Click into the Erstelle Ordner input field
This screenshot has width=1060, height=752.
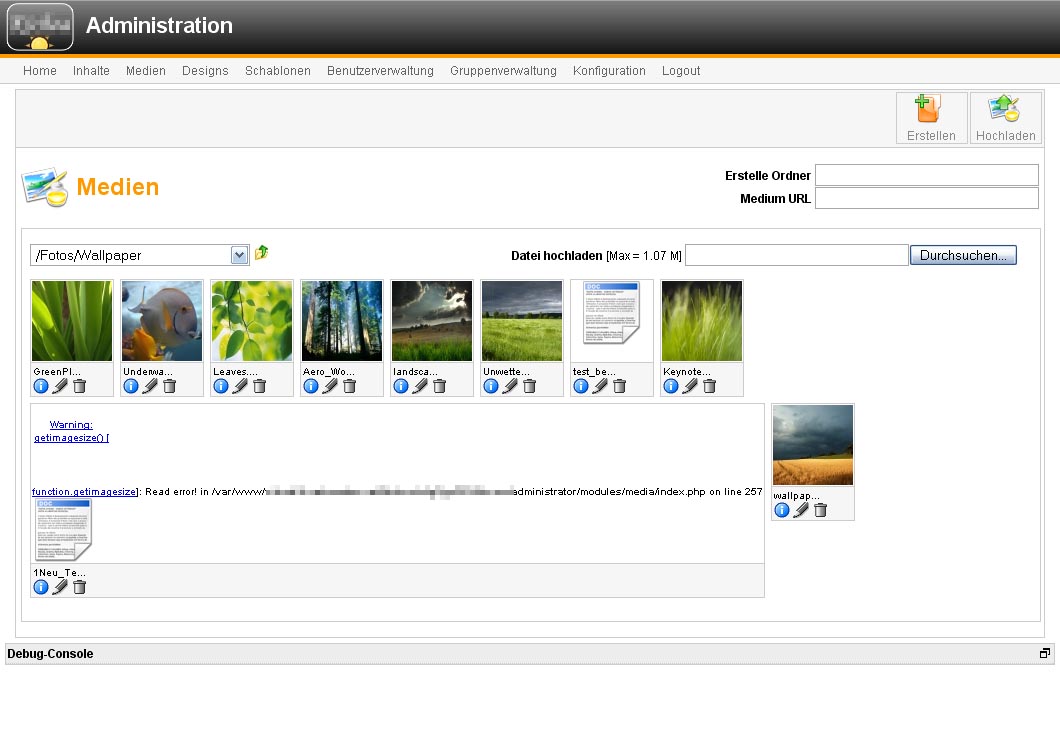tap(926, 176)
